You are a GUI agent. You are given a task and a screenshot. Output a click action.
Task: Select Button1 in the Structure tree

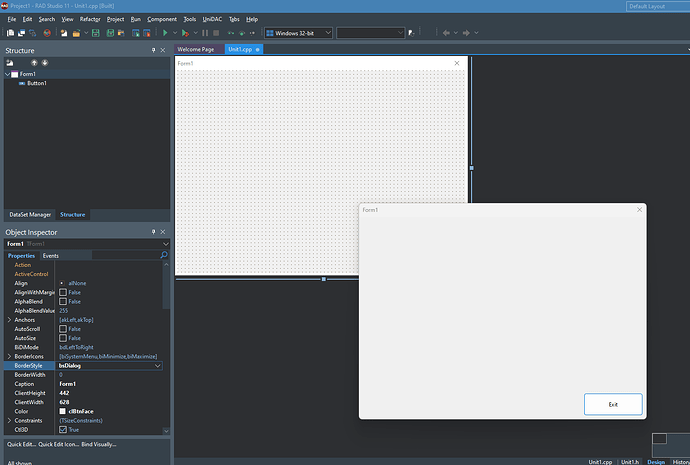(37, 83)
